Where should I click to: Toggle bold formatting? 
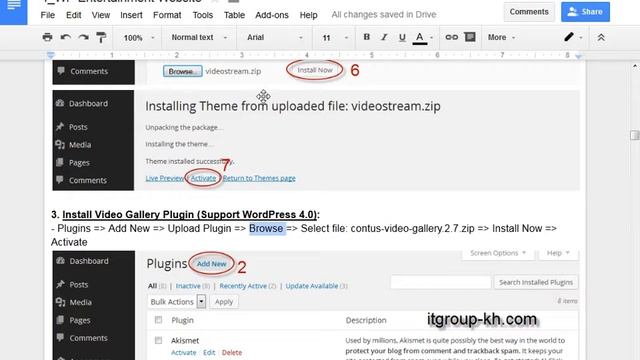pos(367,37)
